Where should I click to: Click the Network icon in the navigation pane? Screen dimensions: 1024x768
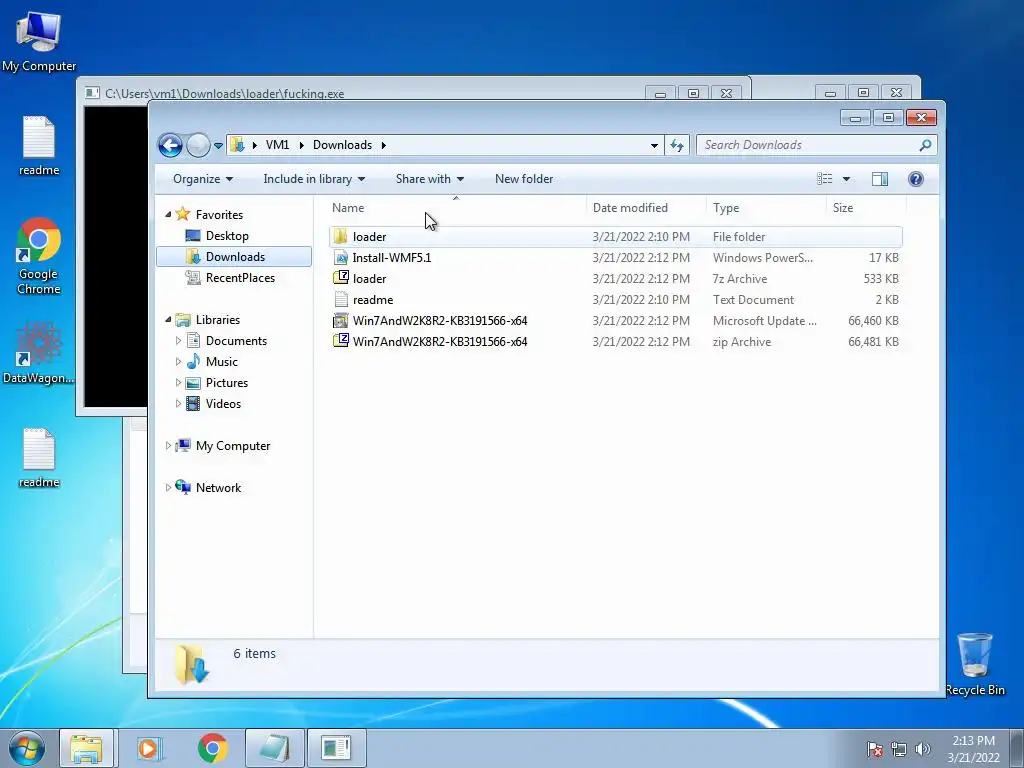coord(183,487)
